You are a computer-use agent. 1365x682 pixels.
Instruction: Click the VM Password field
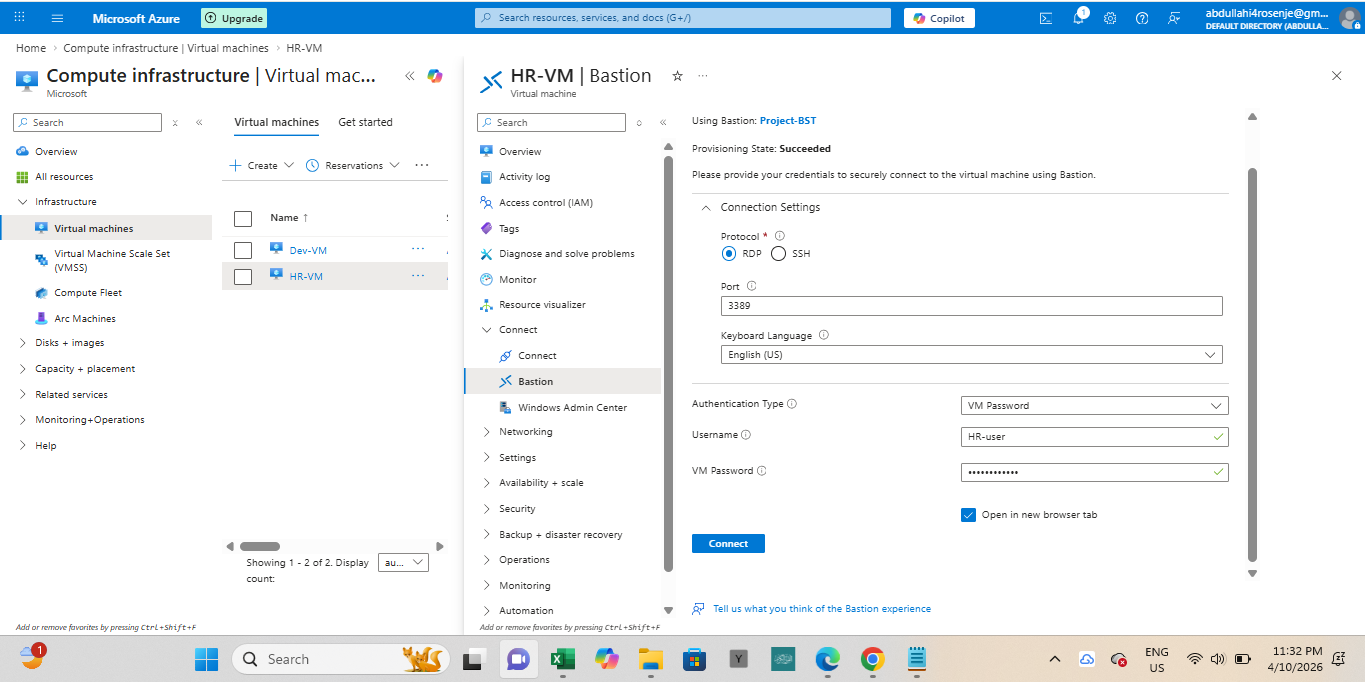point(1095,472)
